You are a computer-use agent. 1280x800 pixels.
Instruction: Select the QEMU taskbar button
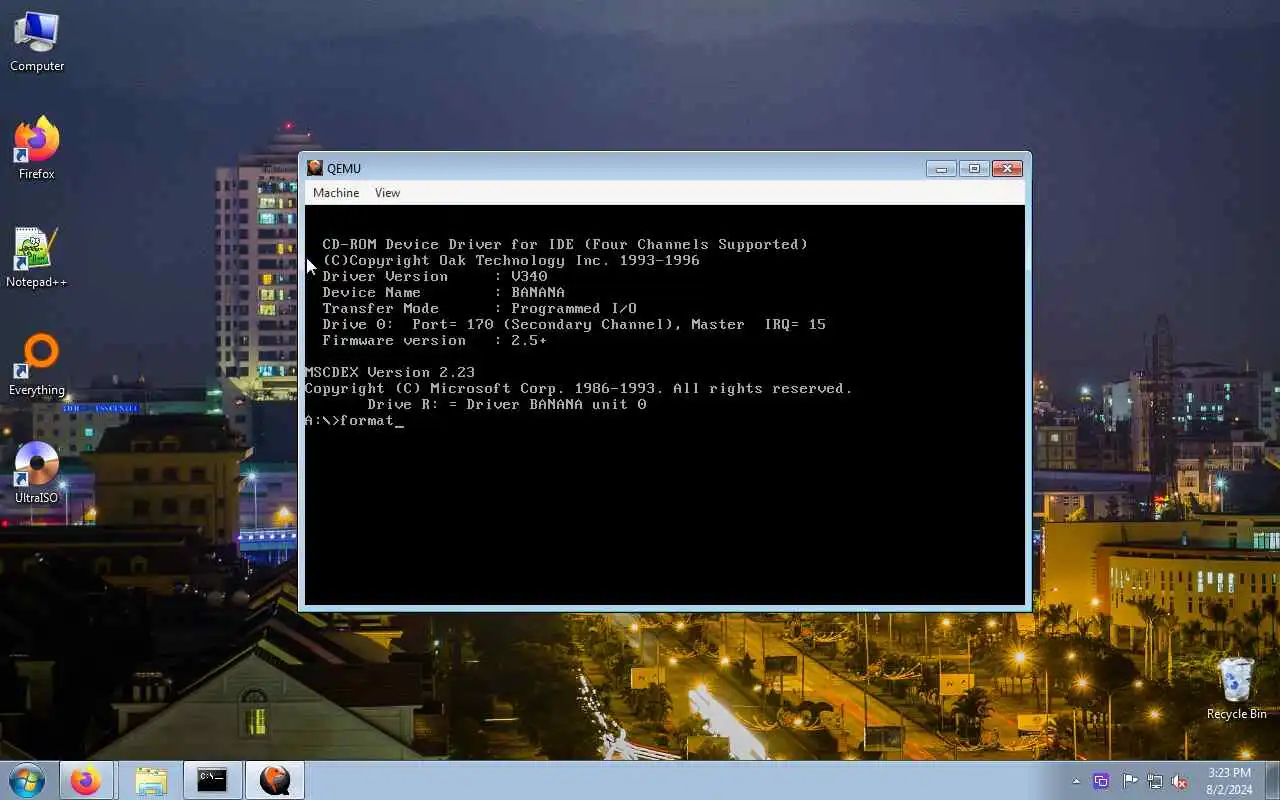pos(275,780)
